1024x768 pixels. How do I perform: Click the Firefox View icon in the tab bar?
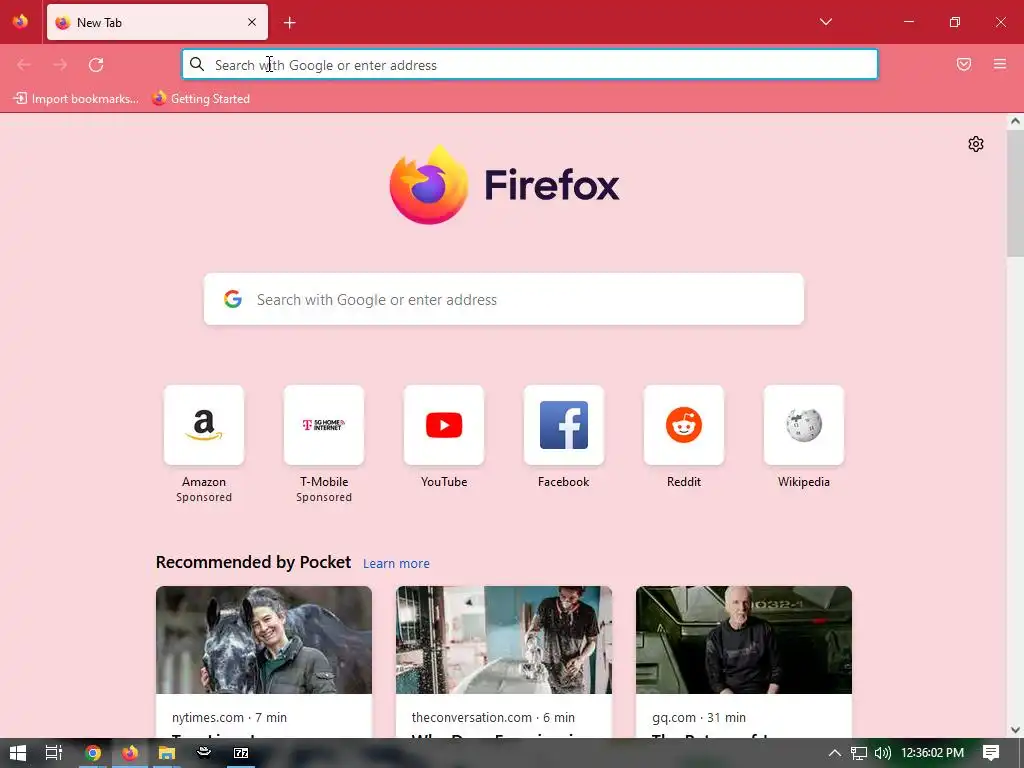click(x=20, y=22)
